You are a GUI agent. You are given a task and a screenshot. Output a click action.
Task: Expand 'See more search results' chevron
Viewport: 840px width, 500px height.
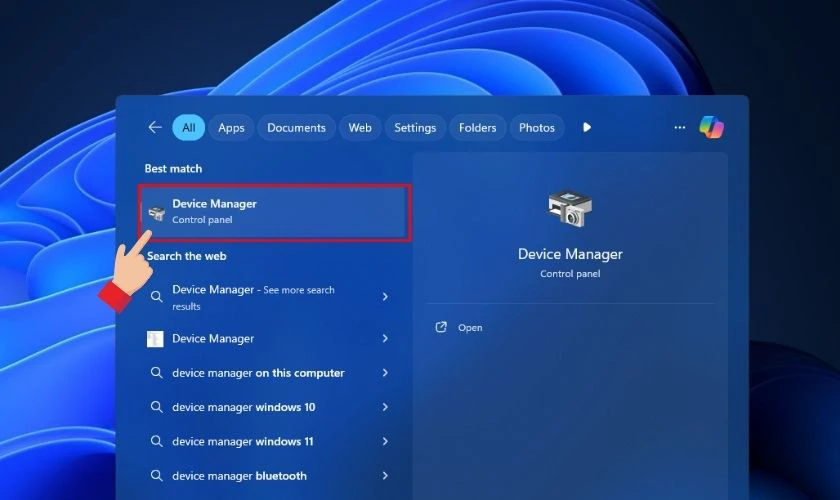pos(385,296)
